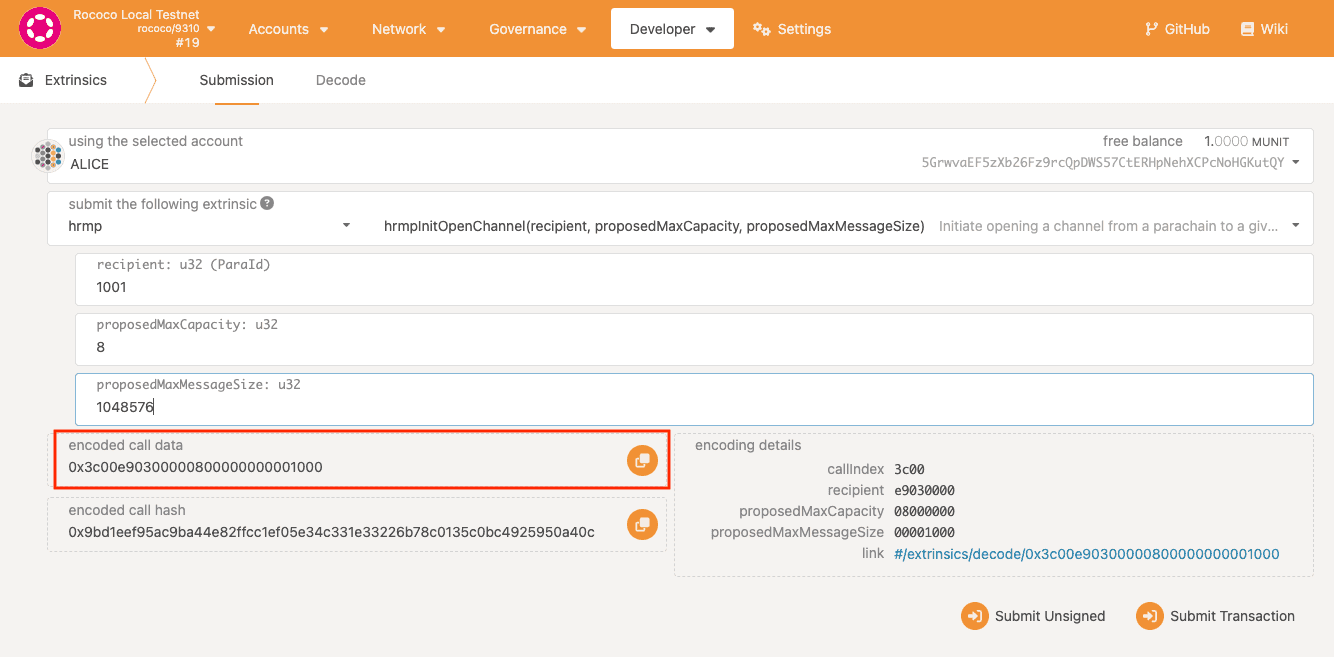
Task: Click the Polkadot network logo
Action: click(x=40, y=28)
